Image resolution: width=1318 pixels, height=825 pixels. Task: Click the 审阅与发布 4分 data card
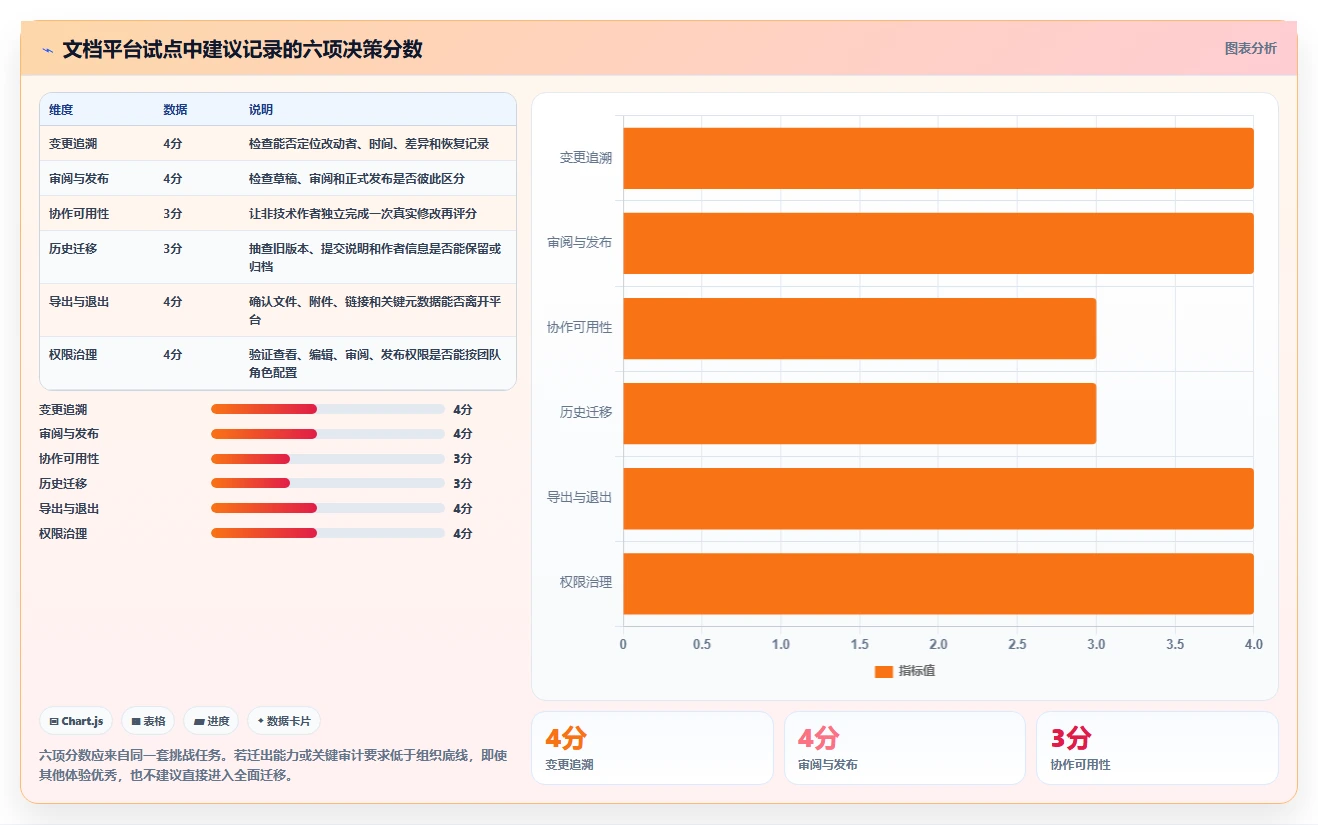click(905, 748)
